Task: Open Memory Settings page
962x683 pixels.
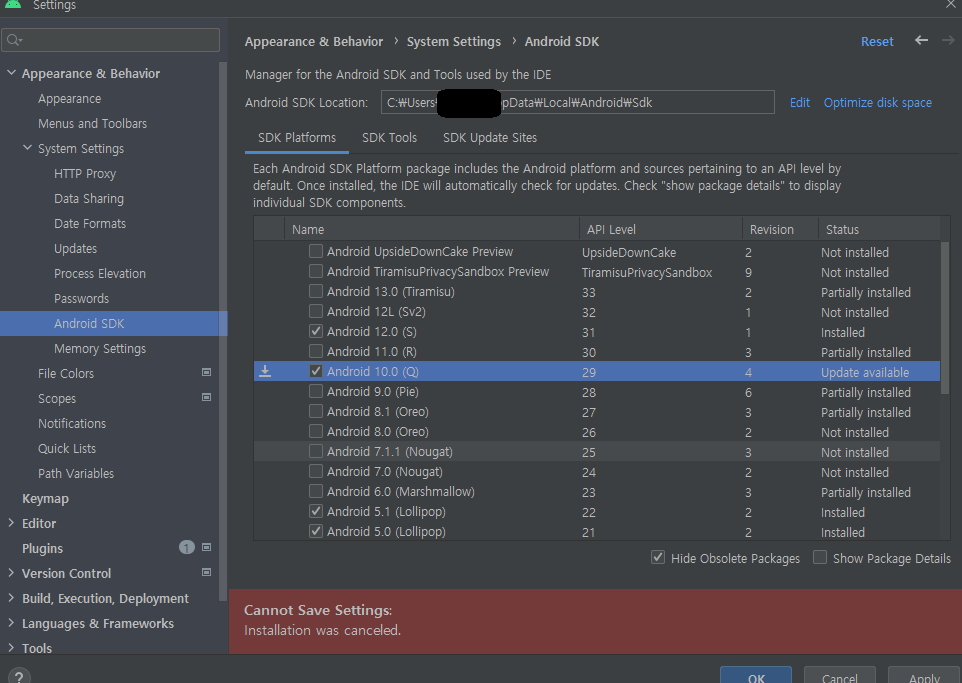Action: [100, 349]
